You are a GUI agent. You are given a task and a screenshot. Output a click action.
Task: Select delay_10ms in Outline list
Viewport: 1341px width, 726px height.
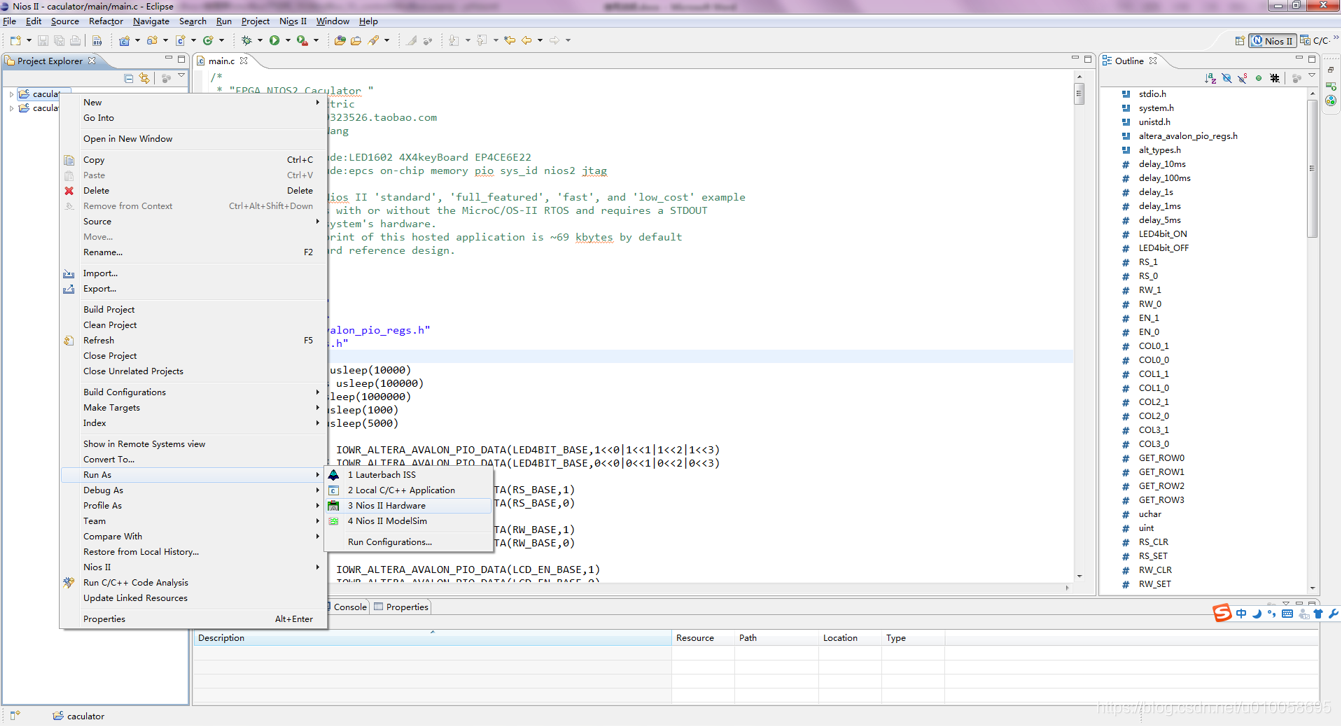coord(1161,164)
